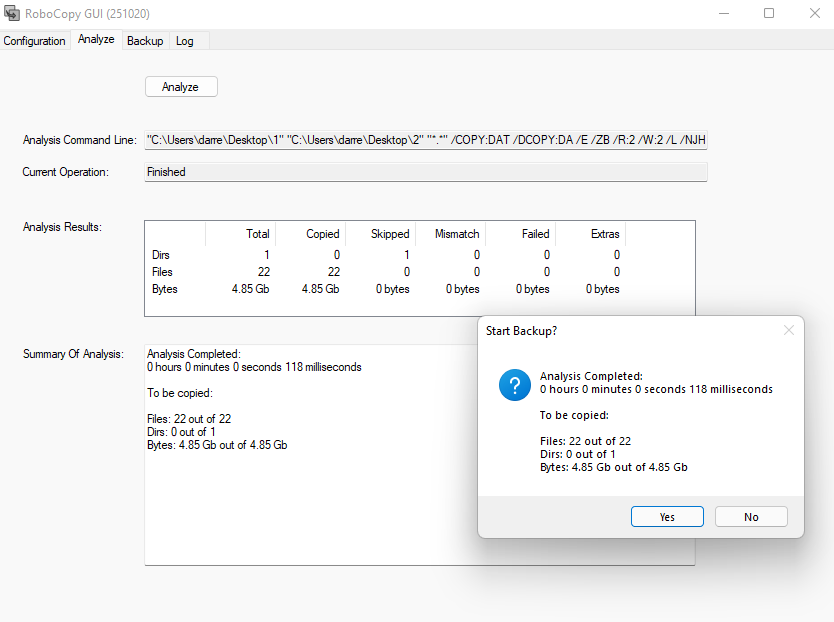
Task: Confirm backup with the Yes button
Action: [x=666, y=516]
